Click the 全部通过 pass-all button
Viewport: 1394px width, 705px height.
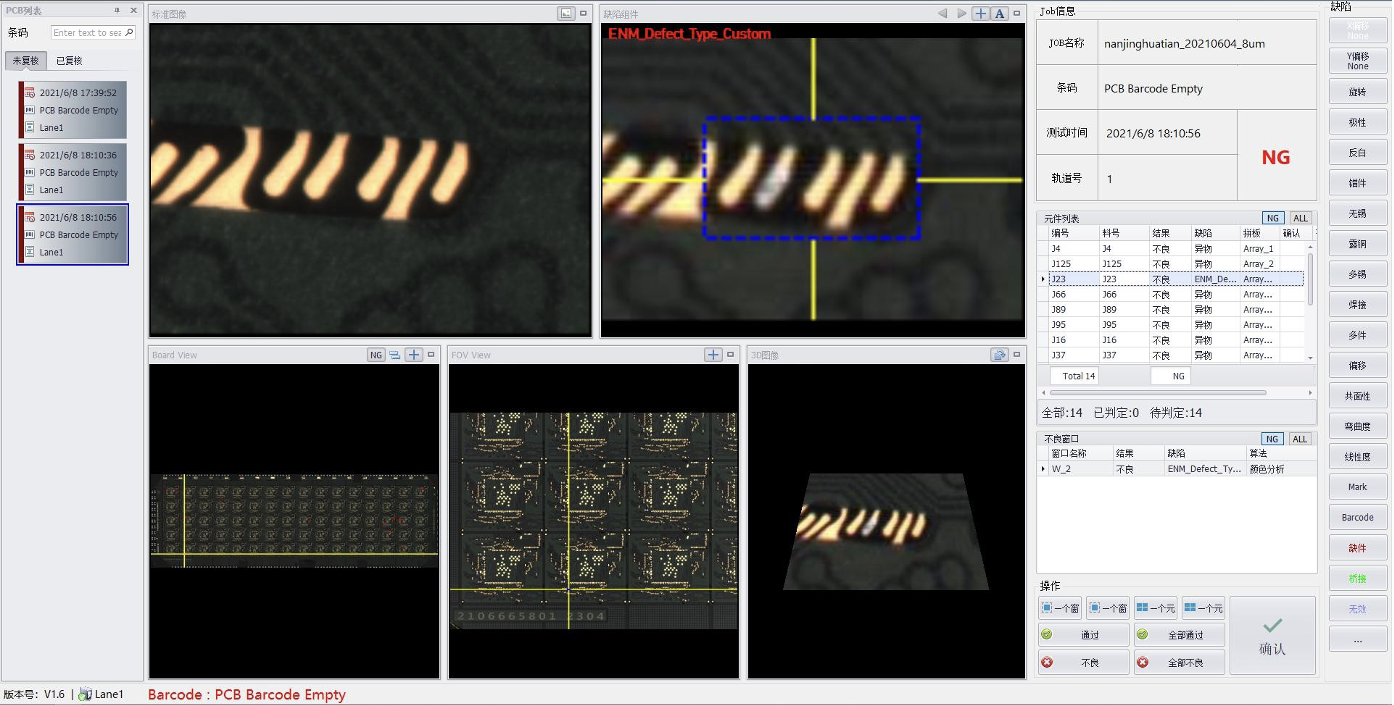tap(1179, 635)
